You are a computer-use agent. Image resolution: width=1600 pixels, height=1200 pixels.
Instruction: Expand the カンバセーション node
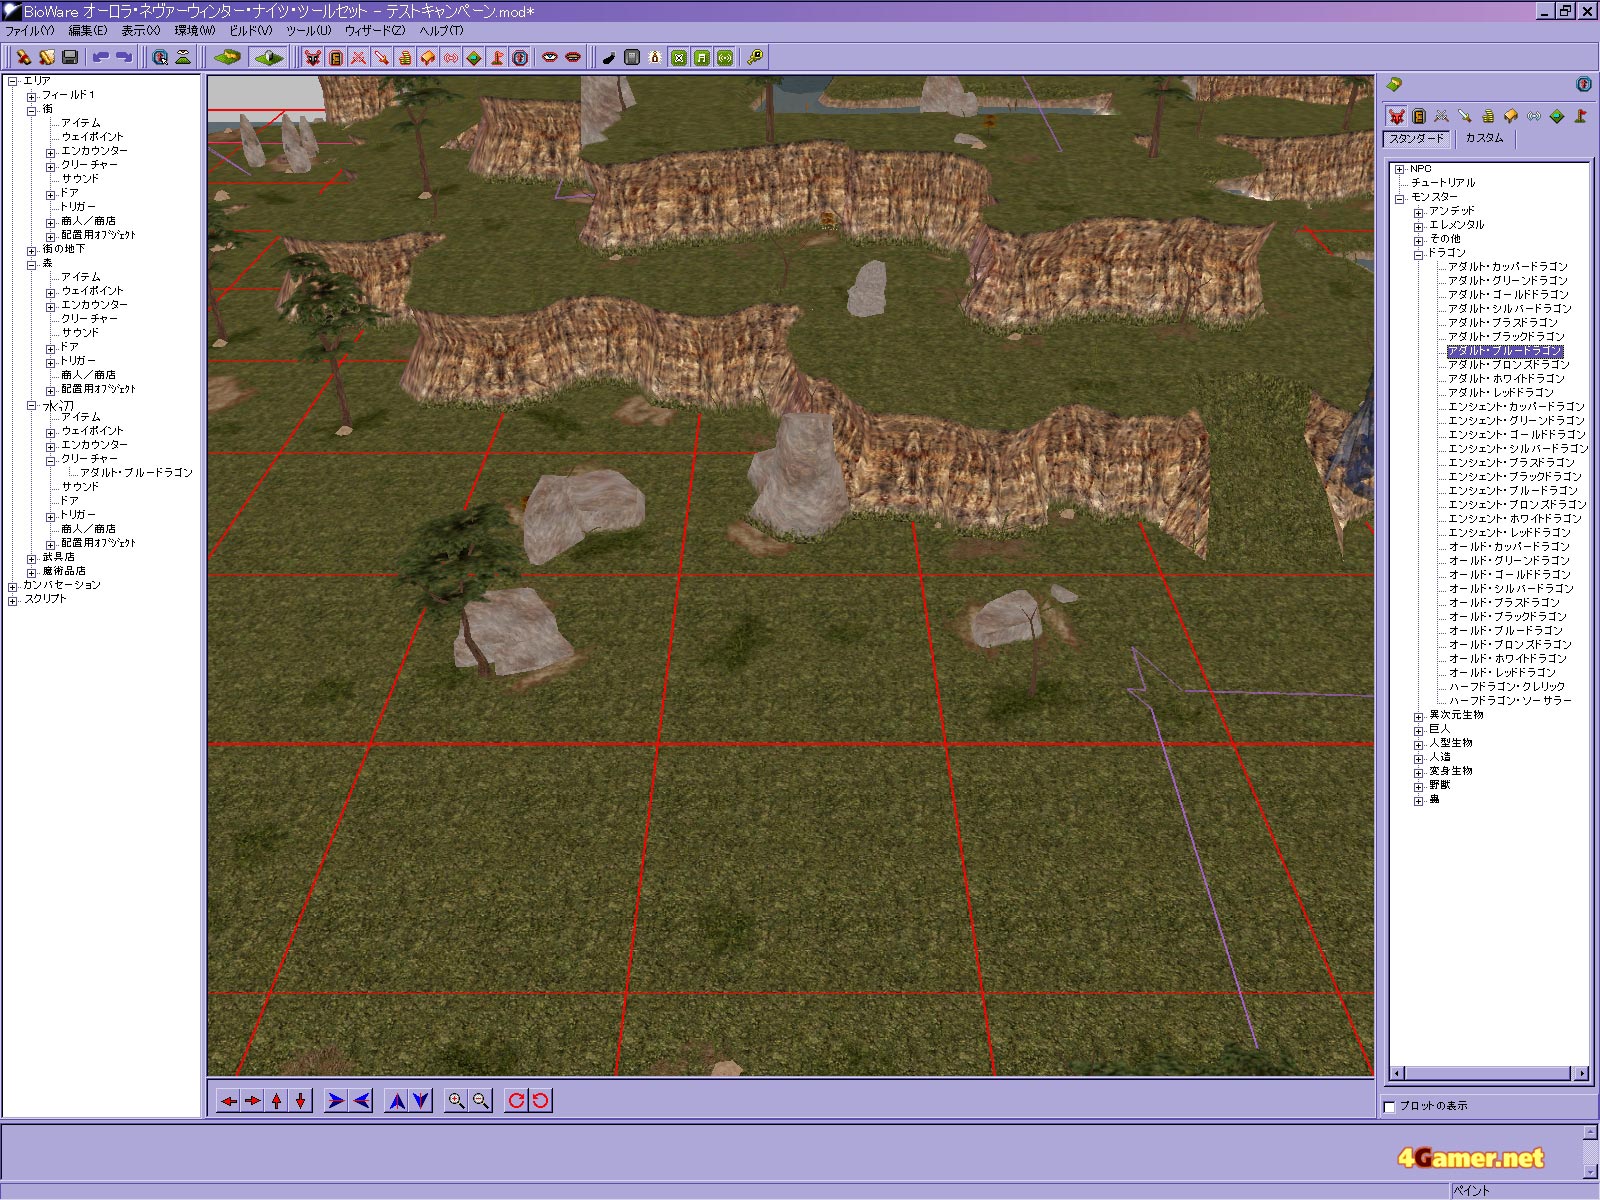tap(13, 586)
